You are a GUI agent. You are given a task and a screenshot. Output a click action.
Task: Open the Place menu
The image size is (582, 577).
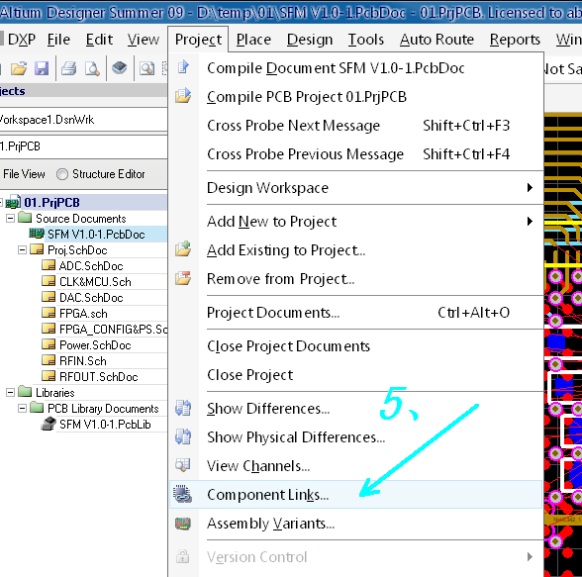(x=254, y=39)
